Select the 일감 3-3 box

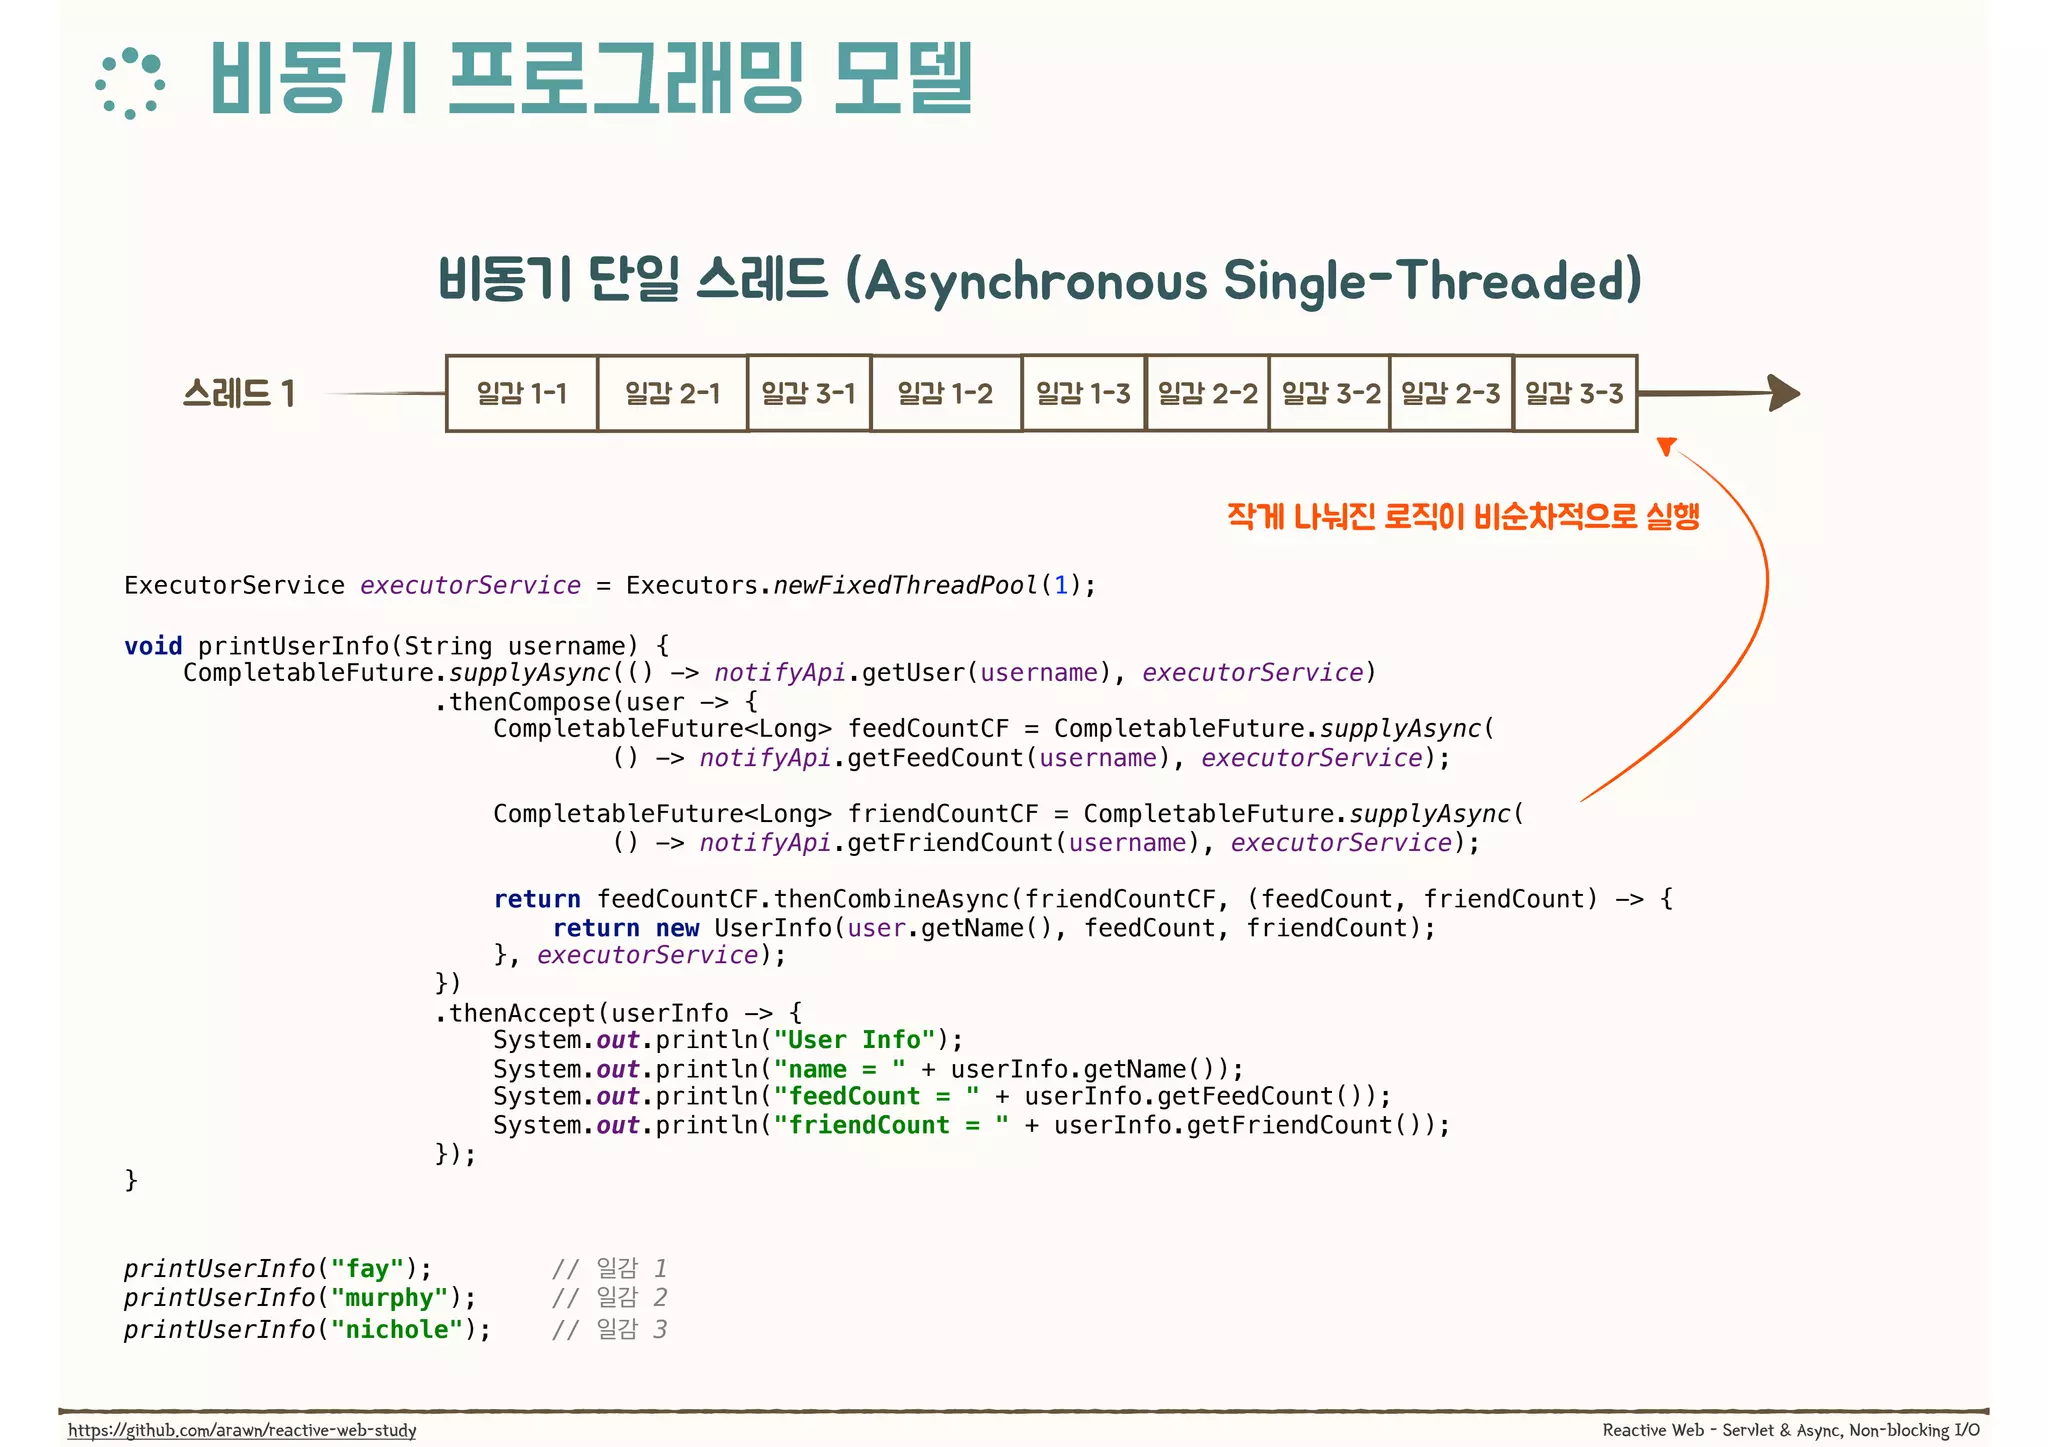pos(1576,393)
